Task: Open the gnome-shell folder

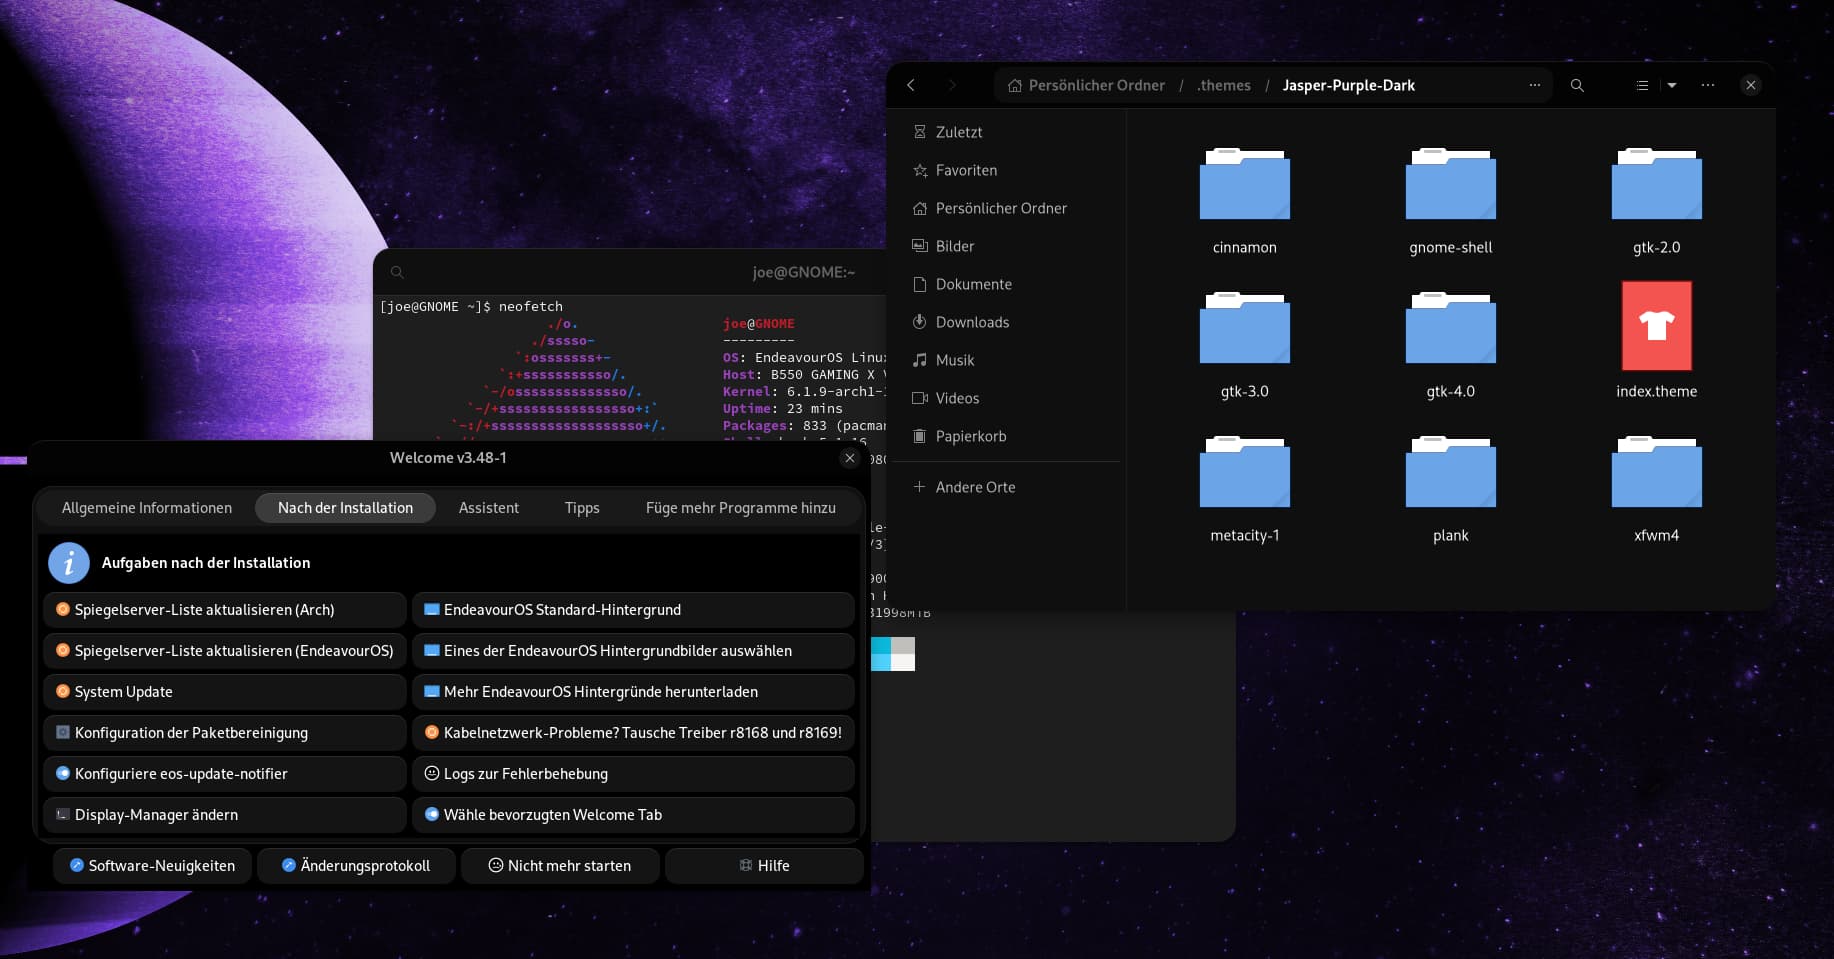Action: coord(1450,202)
